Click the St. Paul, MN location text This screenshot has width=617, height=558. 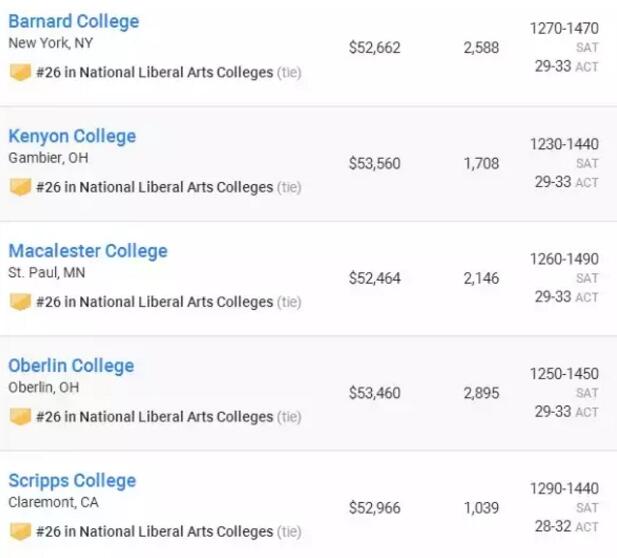coord(46,273)
